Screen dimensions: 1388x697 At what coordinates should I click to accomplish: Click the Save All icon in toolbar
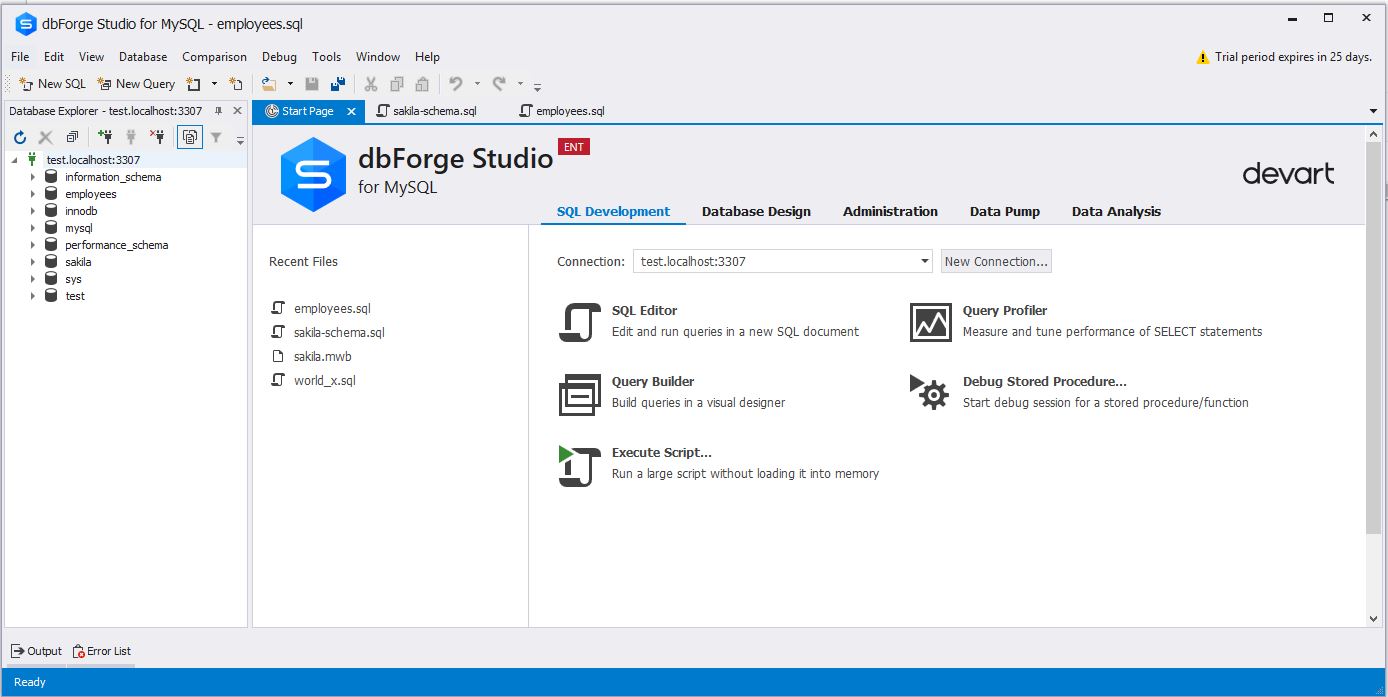coord(337,84)
